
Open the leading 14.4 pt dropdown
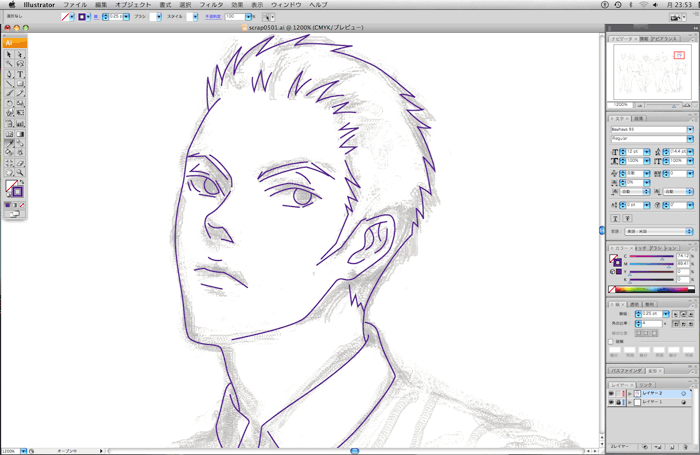click(690, 152)
